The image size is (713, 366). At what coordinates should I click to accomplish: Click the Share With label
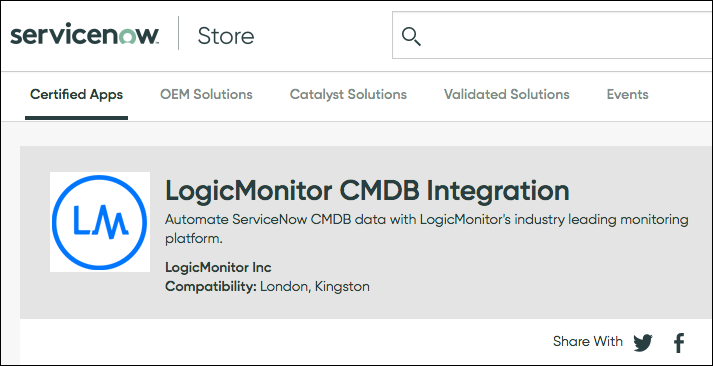(x=587, y=341)
